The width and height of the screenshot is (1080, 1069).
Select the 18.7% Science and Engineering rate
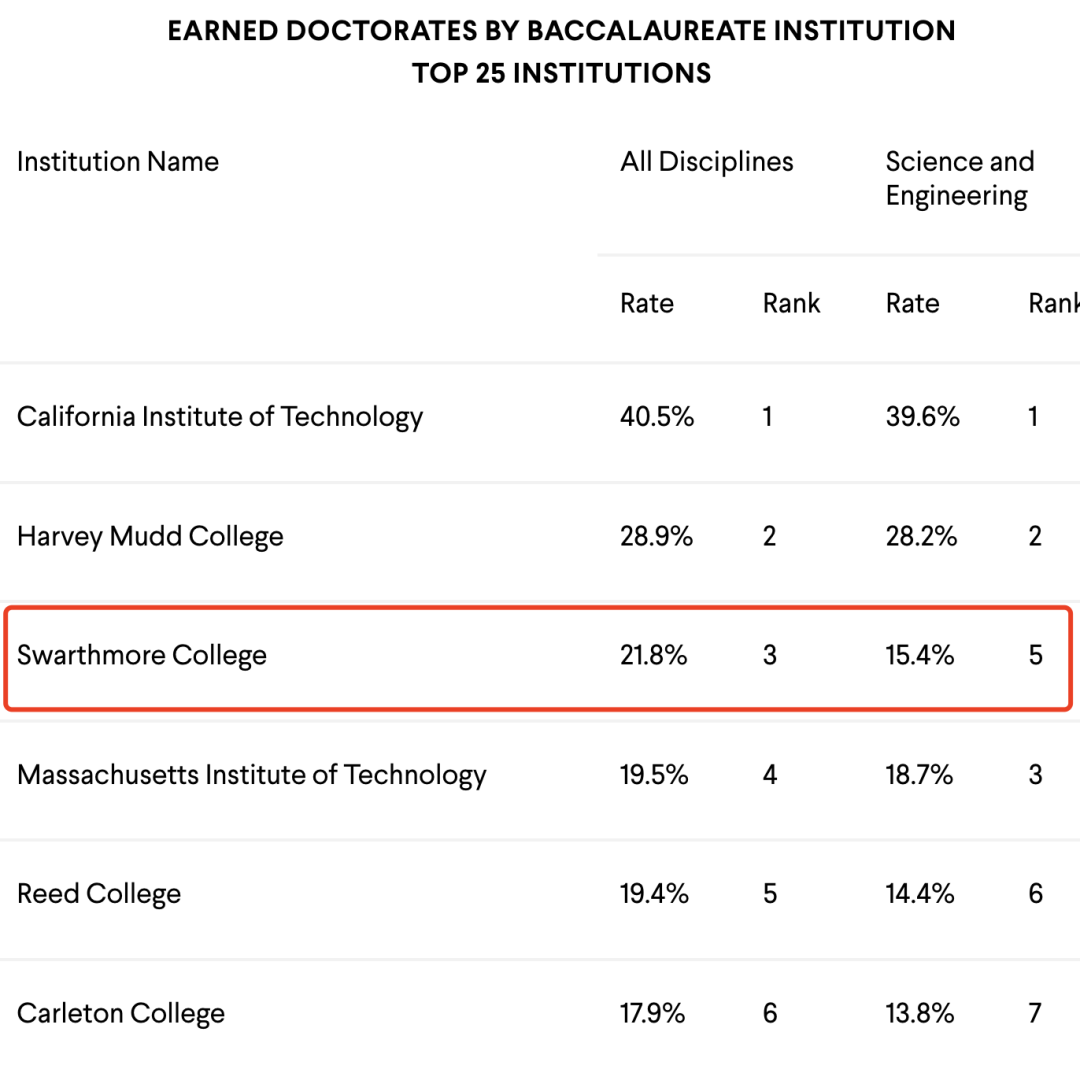tap(919, 774)
